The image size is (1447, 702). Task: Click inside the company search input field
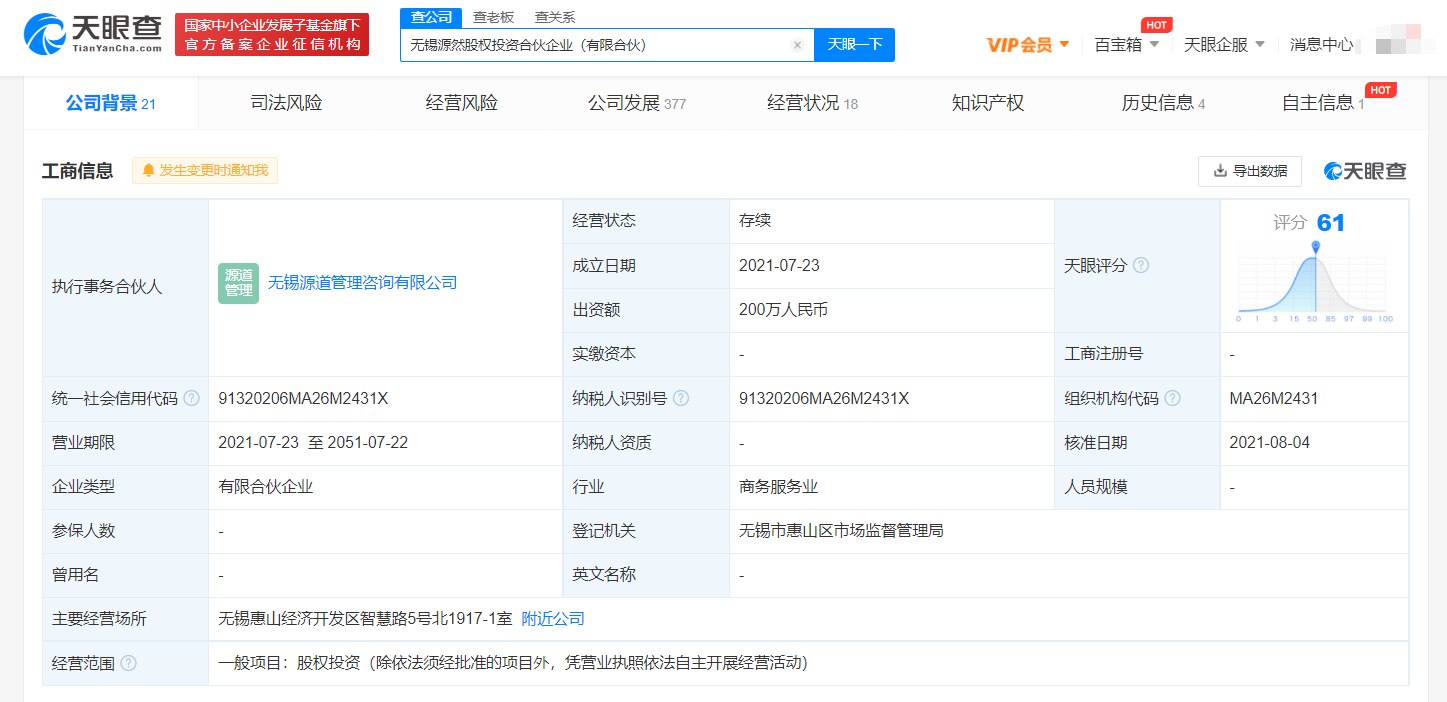pos(600,45)
